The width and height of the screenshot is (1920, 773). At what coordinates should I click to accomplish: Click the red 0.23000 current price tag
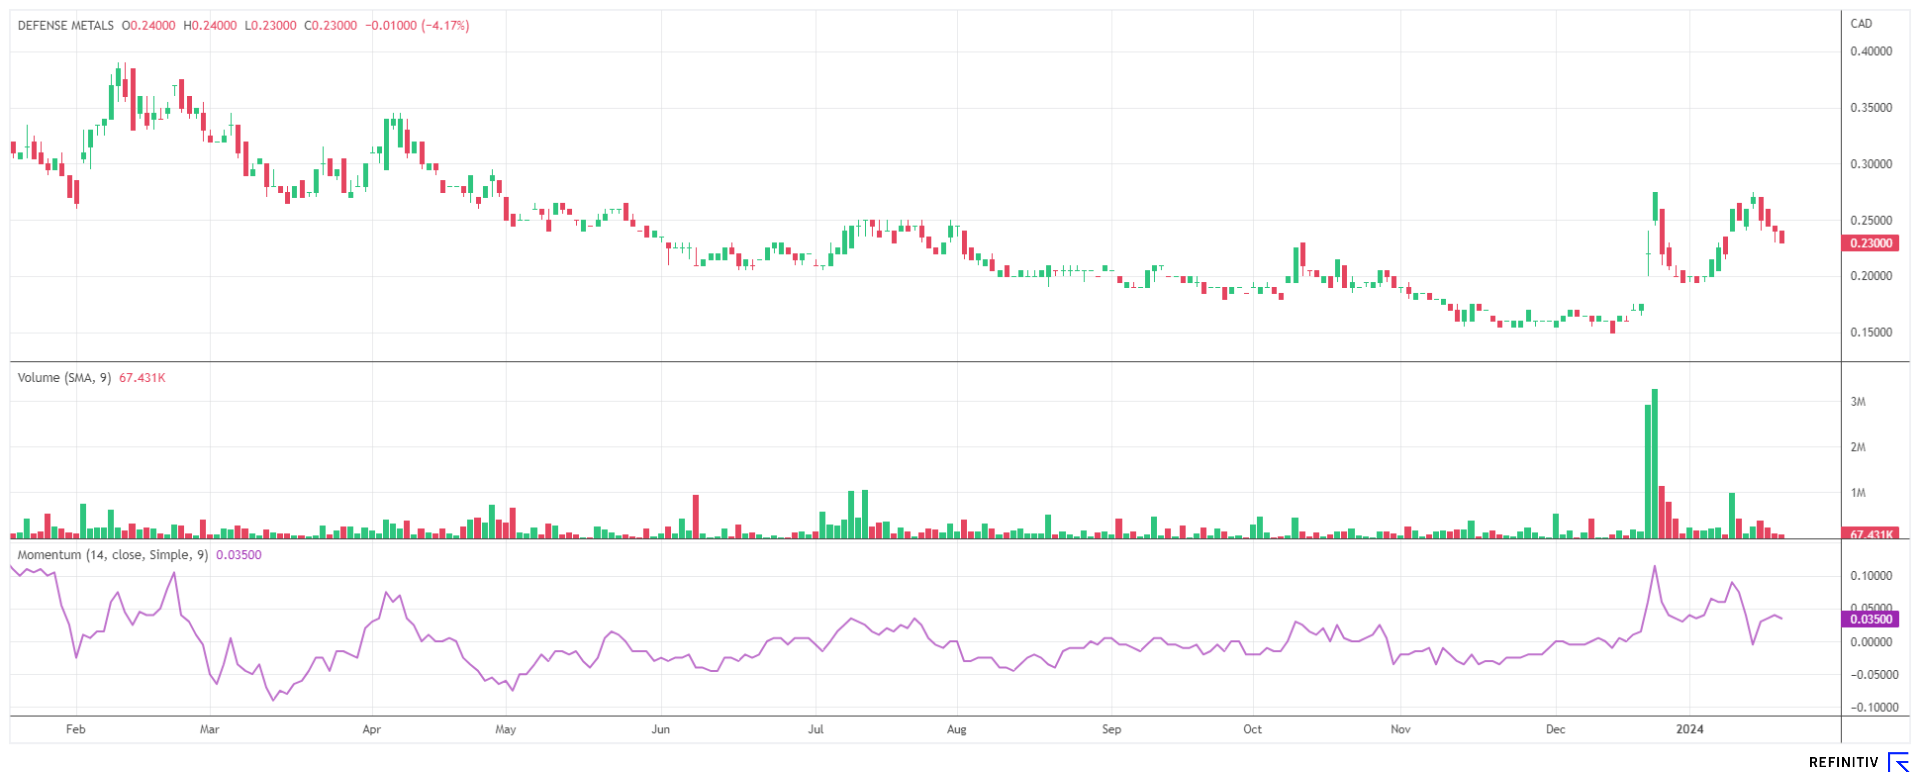(1870, 243)
